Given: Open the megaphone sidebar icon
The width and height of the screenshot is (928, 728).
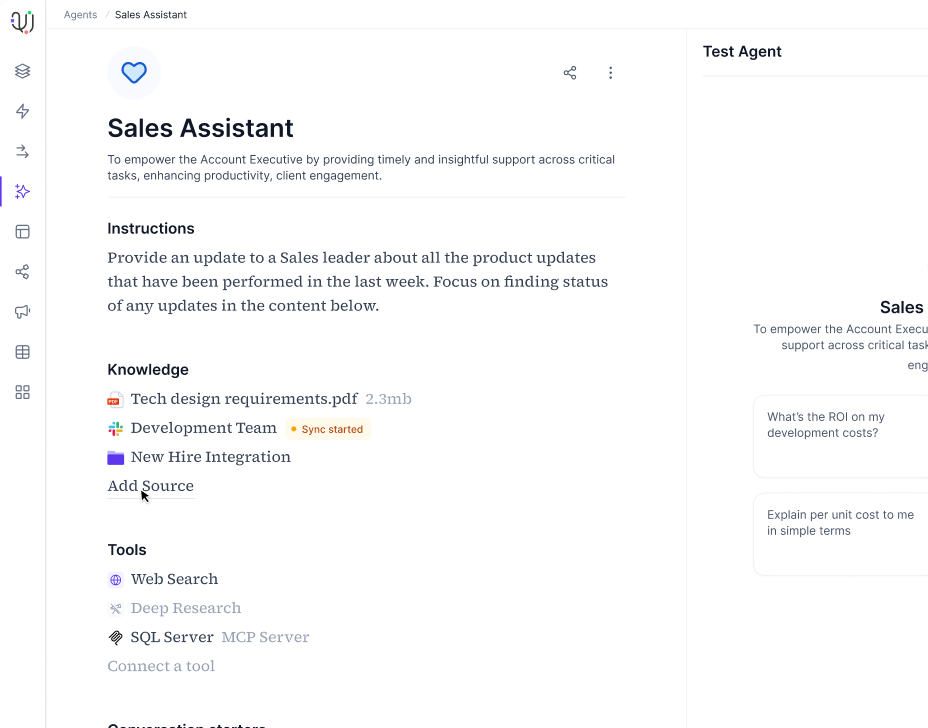Looking at the screenshot, I should point(22,312).
